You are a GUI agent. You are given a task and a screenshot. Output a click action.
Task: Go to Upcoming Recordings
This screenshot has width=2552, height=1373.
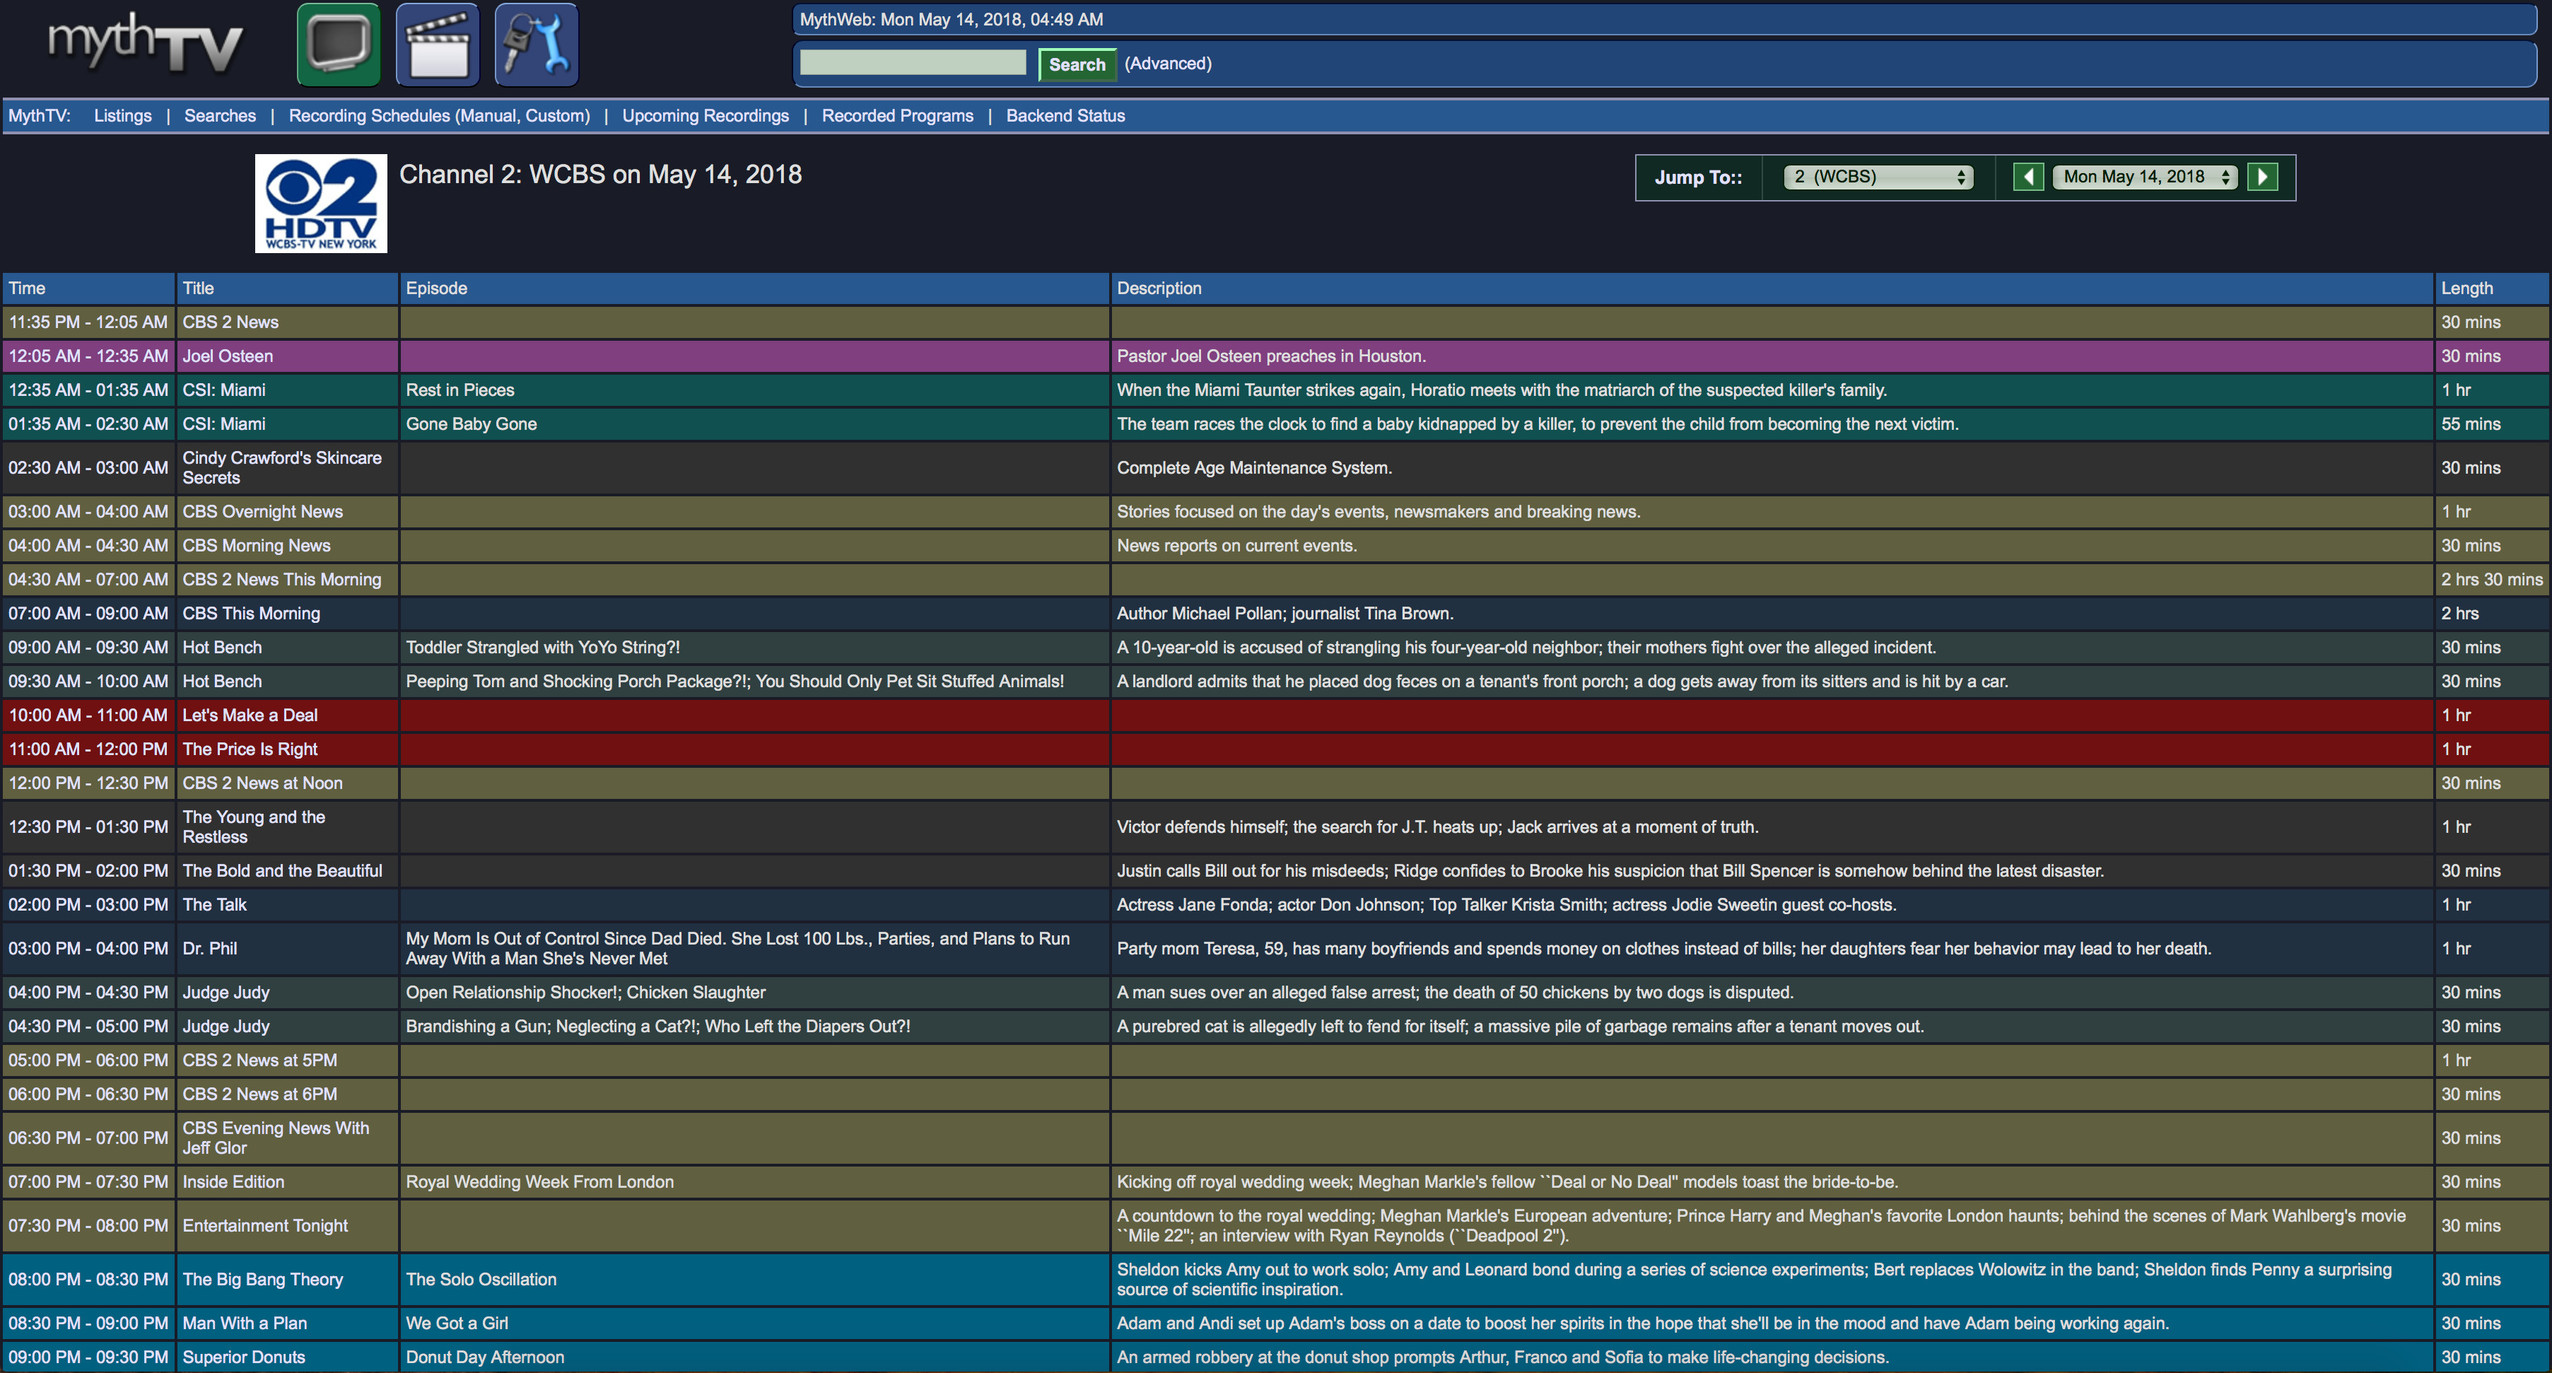[x=705, y=116]
